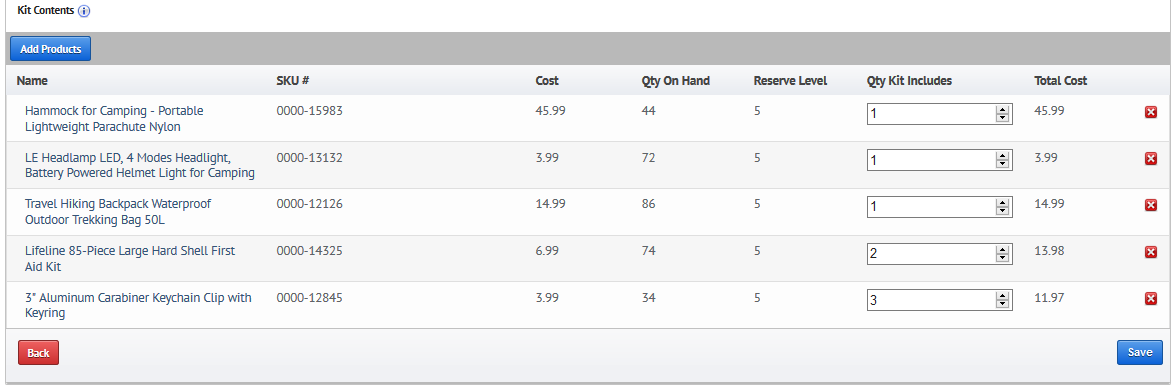Increase the Backpack kit quantity with up arrow

[1002, 203]
